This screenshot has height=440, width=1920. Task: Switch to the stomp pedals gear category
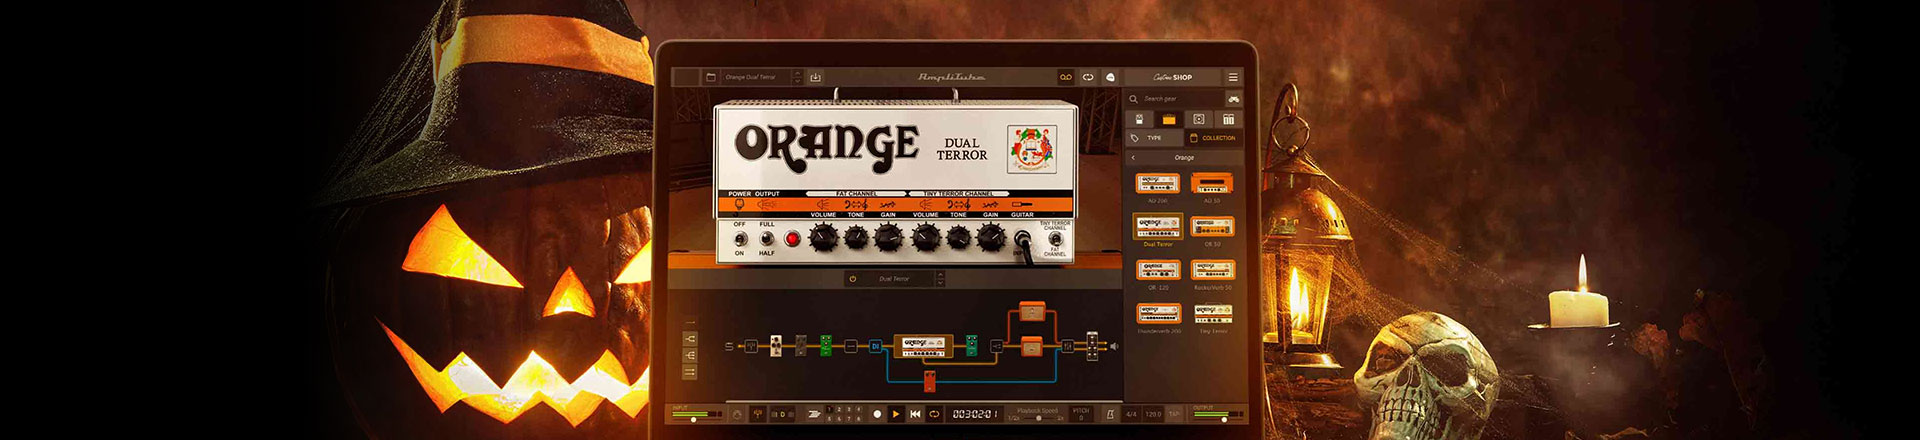[1139, 119]
